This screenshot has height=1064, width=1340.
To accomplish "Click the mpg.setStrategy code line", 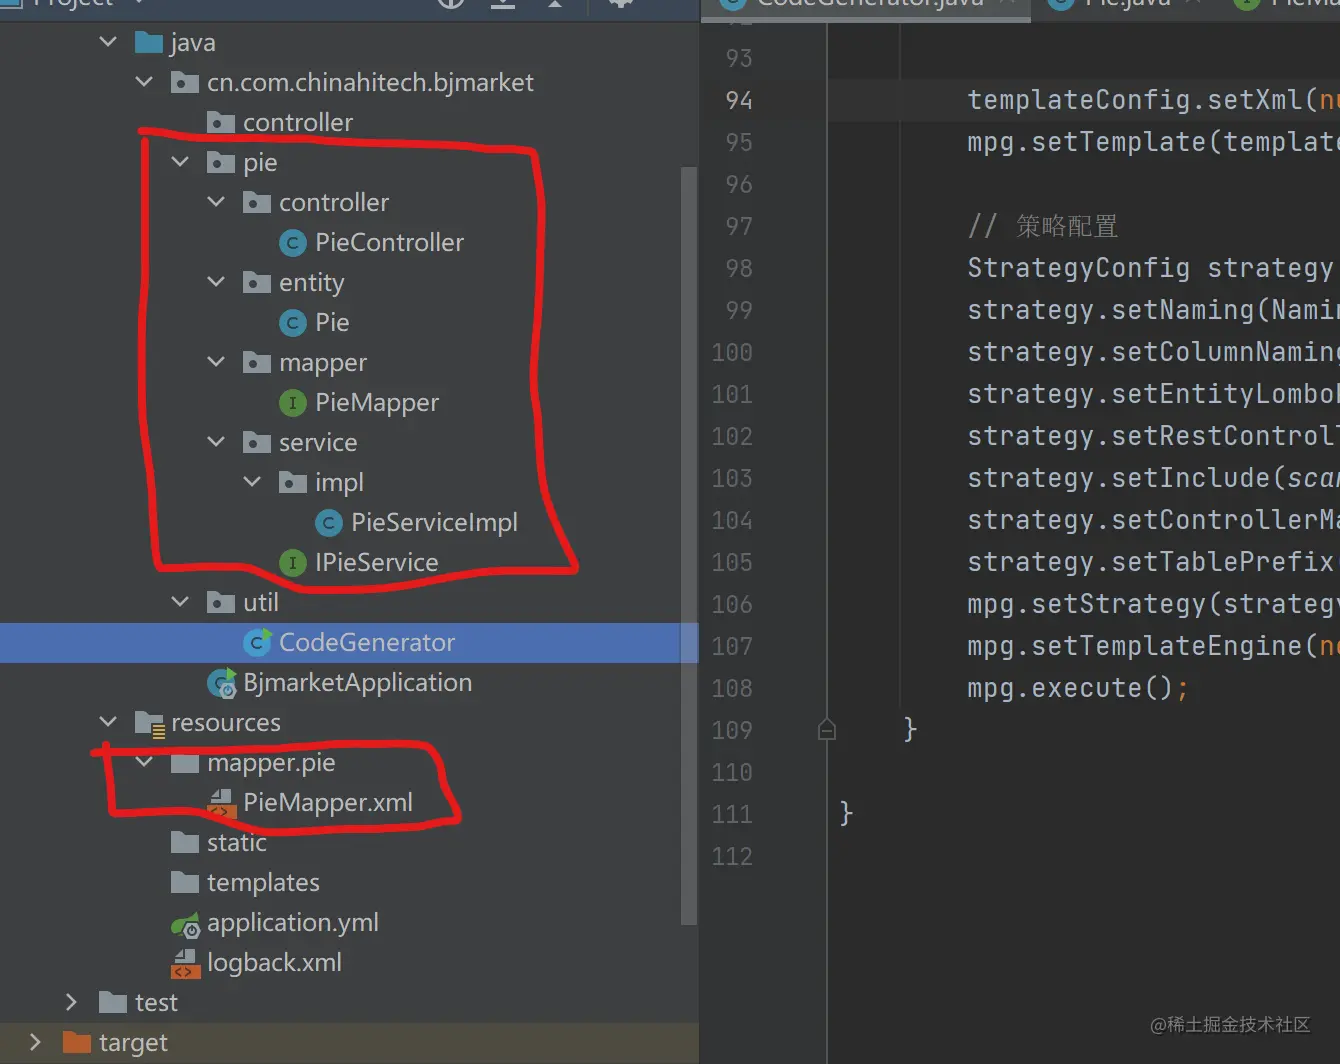I will (x=1153, y=604).
